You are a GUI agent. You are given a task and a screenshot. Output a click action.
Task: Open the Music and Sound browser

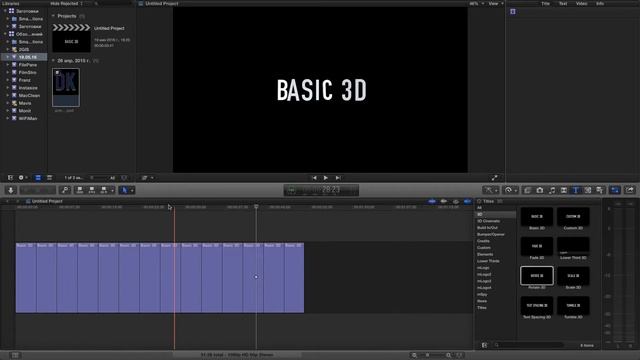[552, 190]
